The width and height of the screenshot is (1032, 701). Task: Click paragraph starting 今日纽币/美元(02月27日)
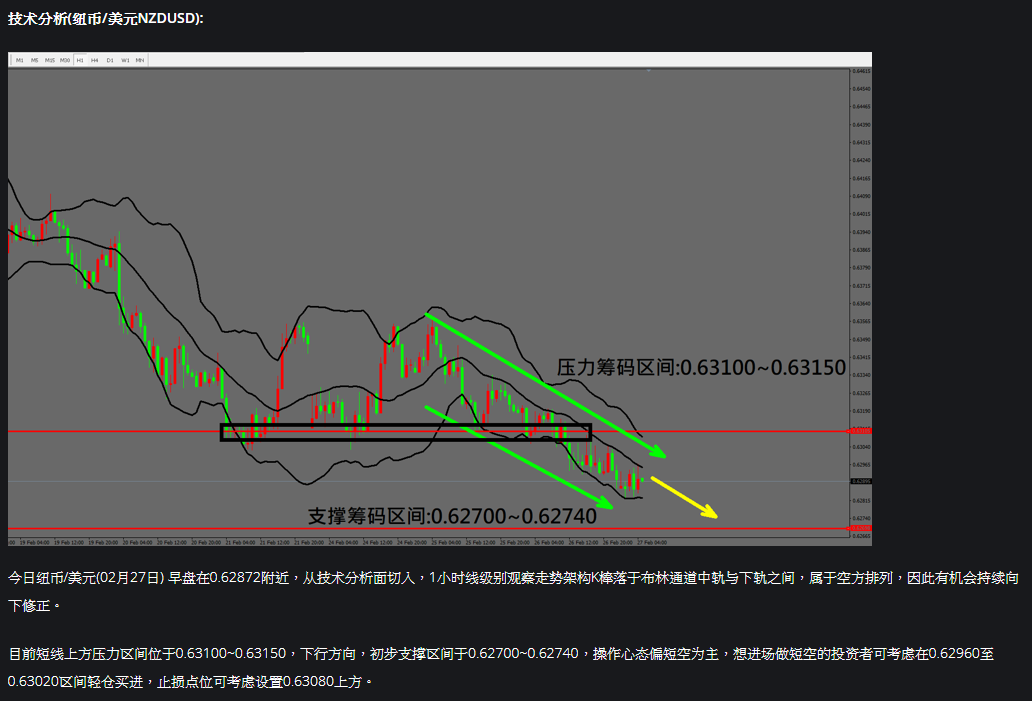click(513, 591)
